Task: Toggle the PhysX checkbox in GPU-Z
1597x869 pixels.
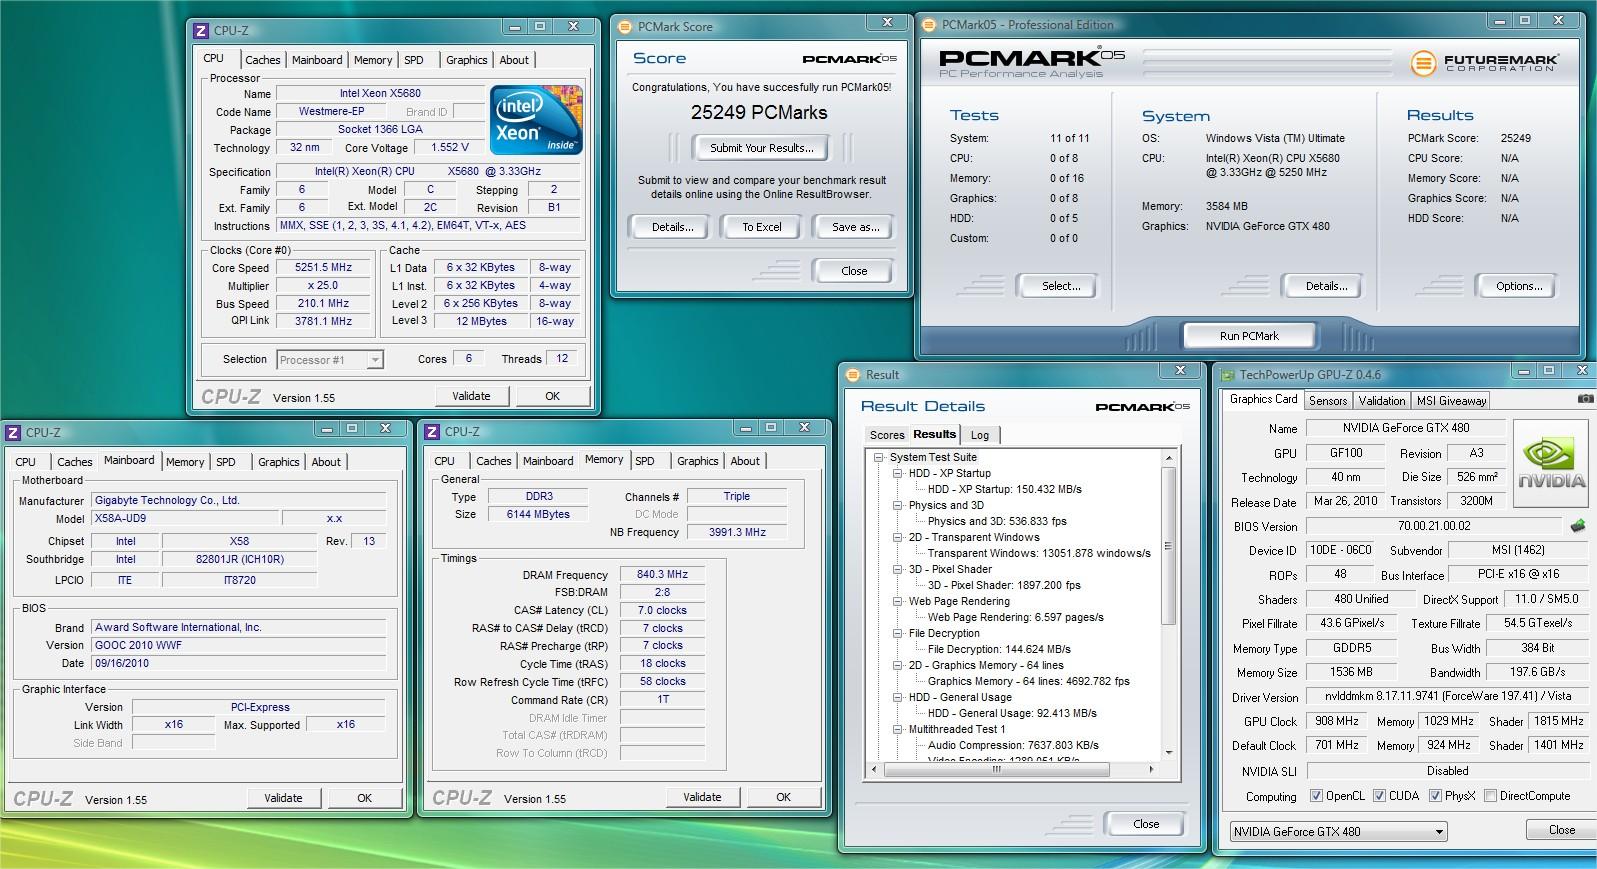Action: click(1435, 796)
